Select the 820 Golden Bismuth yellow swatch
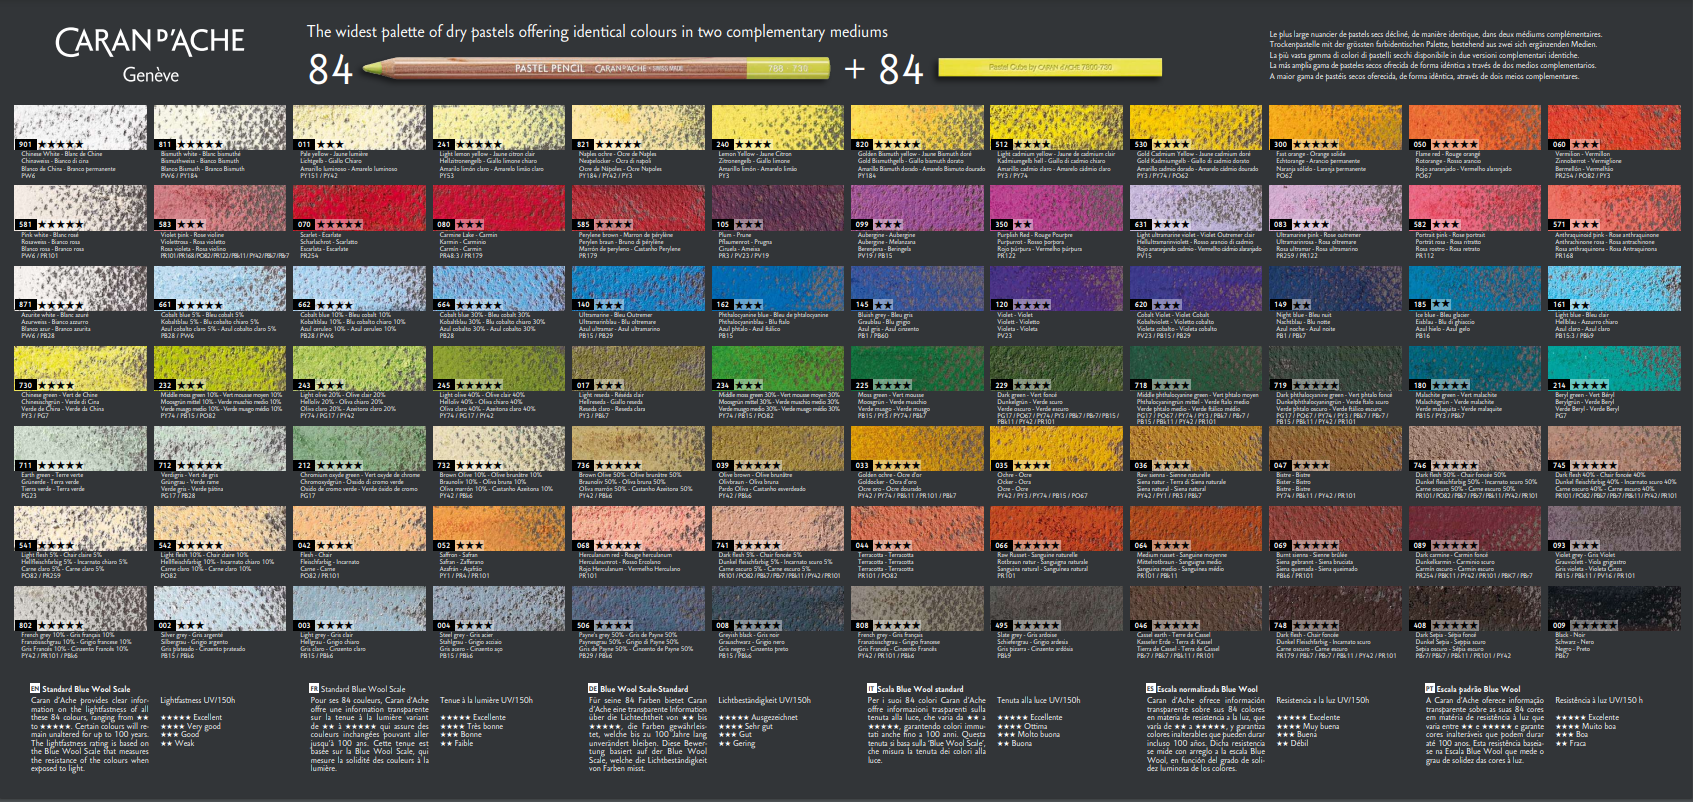The width and height of the screenshot is (1693, 802). tap(917, 127)
